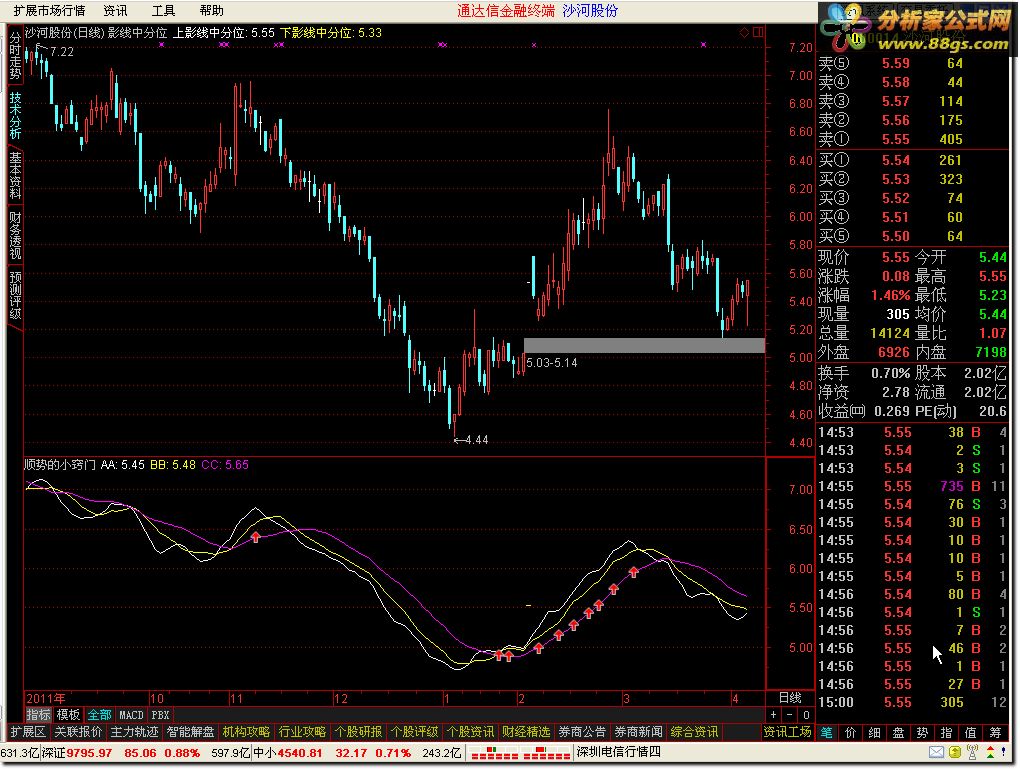The width and height of the screenshot is (1020, 769).
Task: Switch to 分时走势 side tab
Action: coord(15,56)
